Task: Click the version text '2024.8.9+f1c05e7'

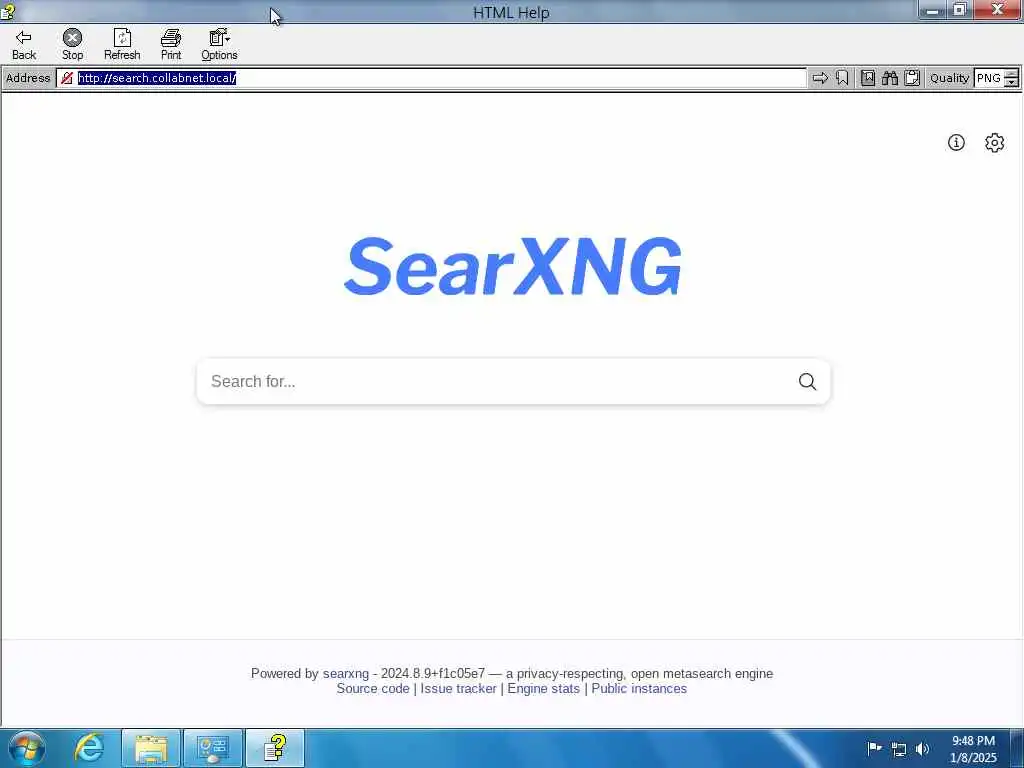Action: [433, 673]
